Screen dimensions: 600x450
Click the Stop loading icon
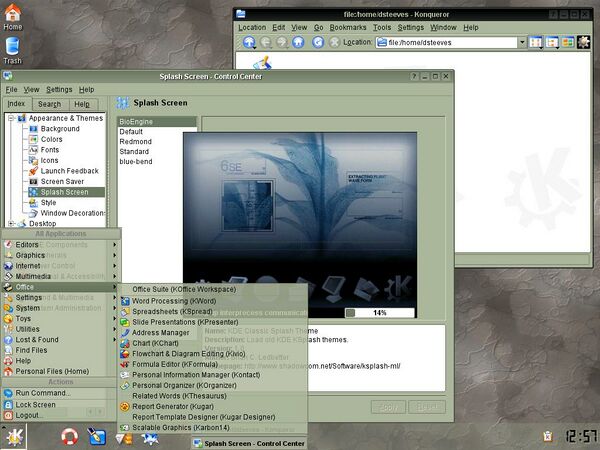point(334,42)
